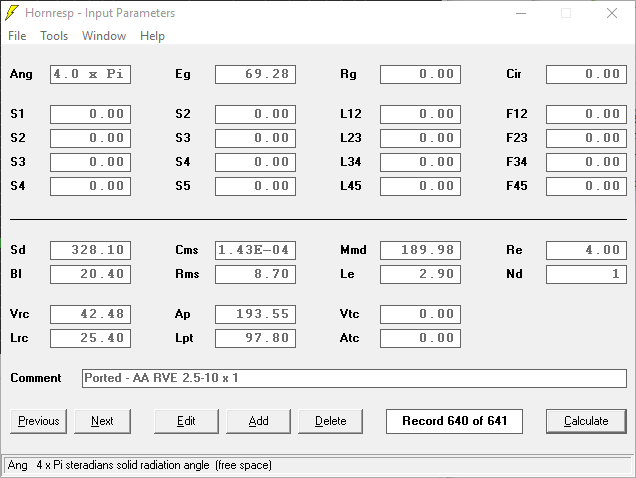Click the Hornresp lightning bolt app icon
The height and width of the screenshot is (478, 636).
tap(12, 13)
